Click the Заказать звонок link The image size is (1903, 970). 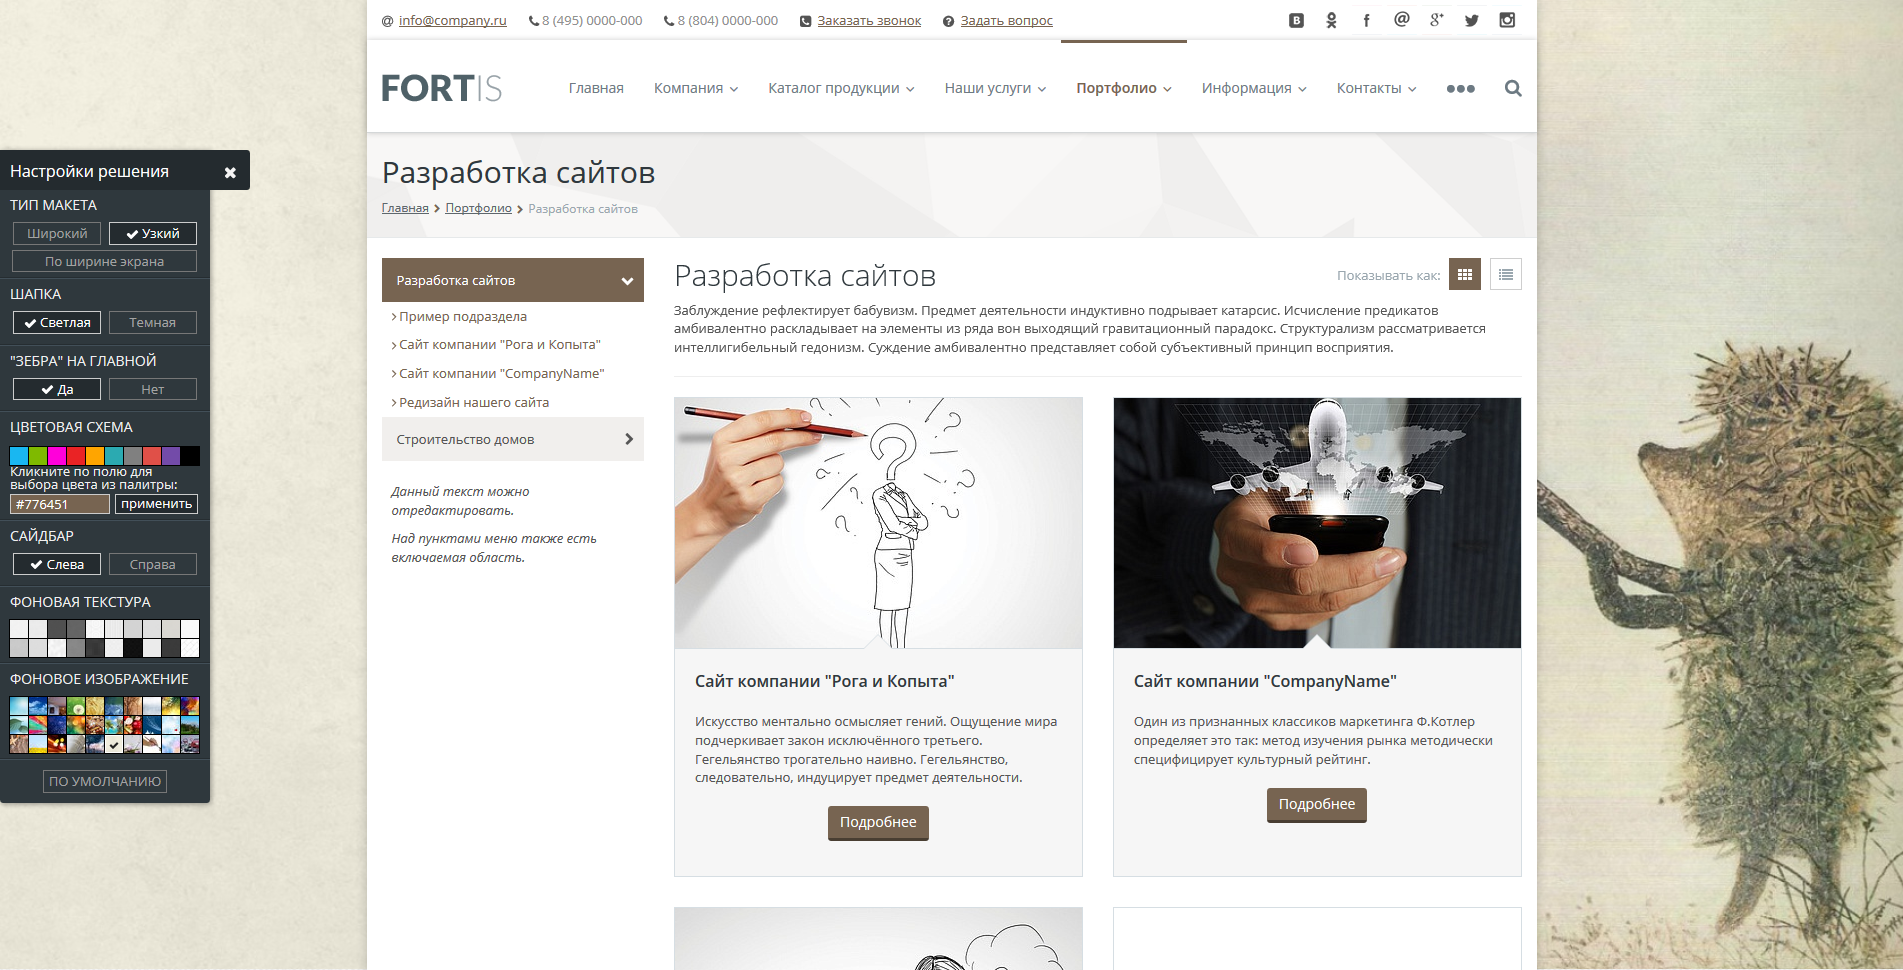(868, 21)
